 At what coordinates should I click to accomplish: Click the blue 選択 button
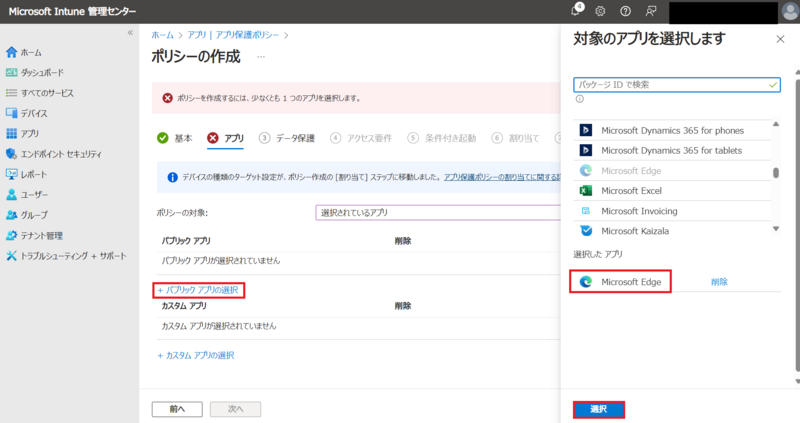(x=598, y=409)
